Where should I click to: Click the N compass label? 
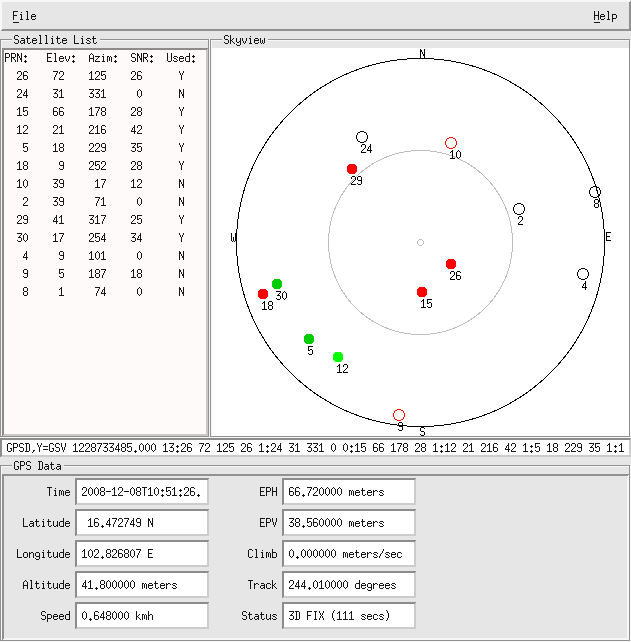[422, 54]
